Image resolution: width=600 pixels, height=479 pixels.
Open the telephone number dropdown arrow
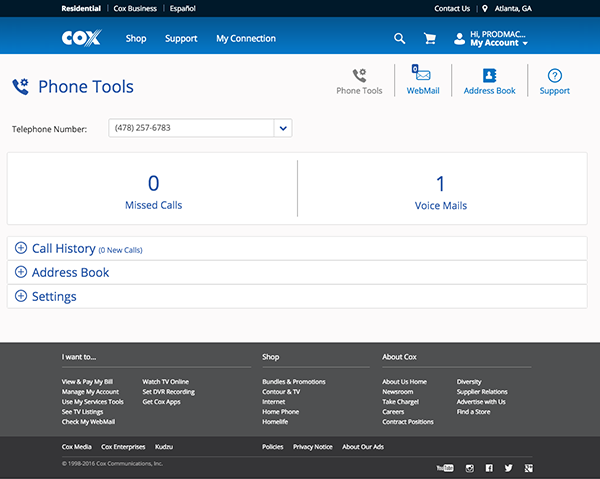point(283,128)
